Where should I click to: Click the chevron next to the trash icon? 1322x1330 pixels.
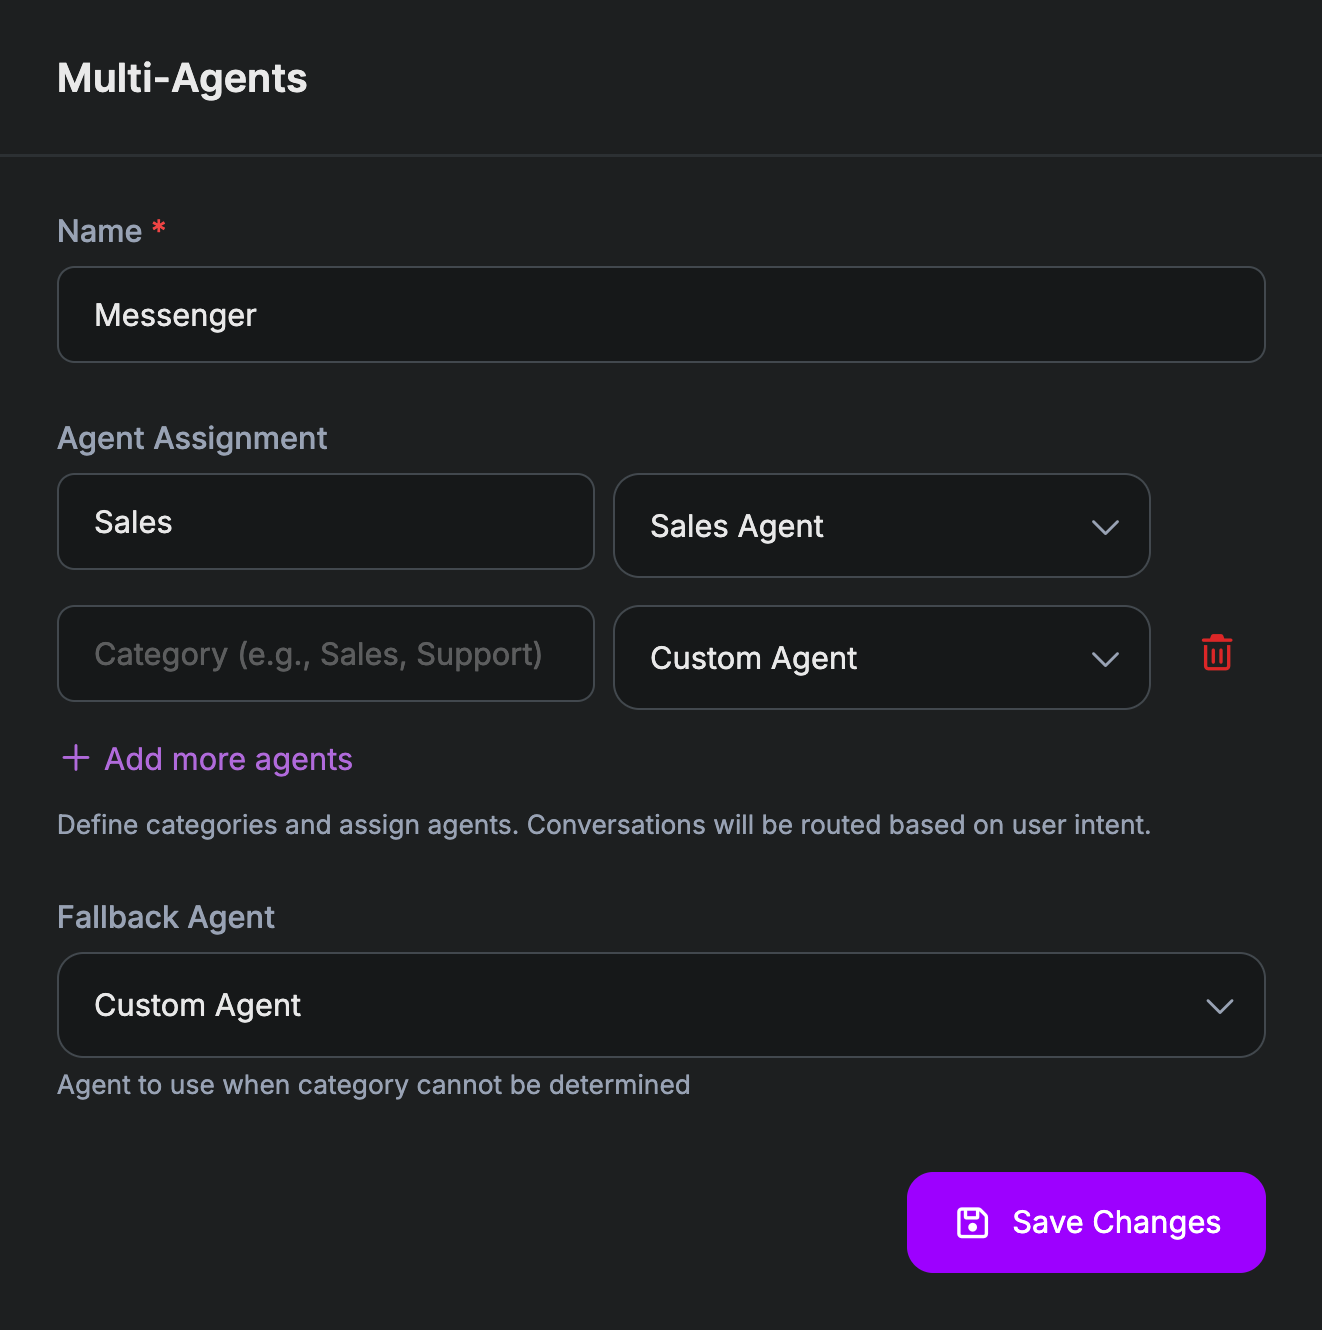coord(1105,659)
